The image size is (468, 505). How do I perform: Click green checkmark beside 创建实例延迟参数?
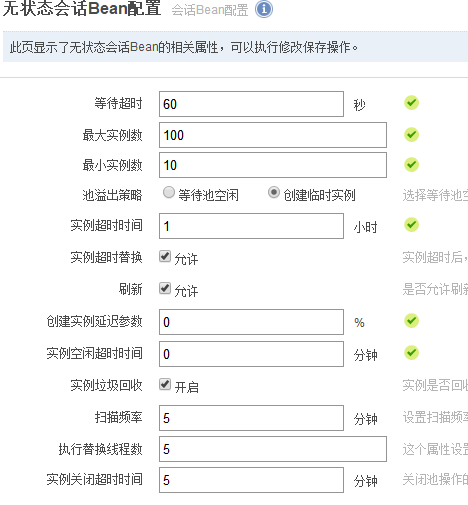412,321
